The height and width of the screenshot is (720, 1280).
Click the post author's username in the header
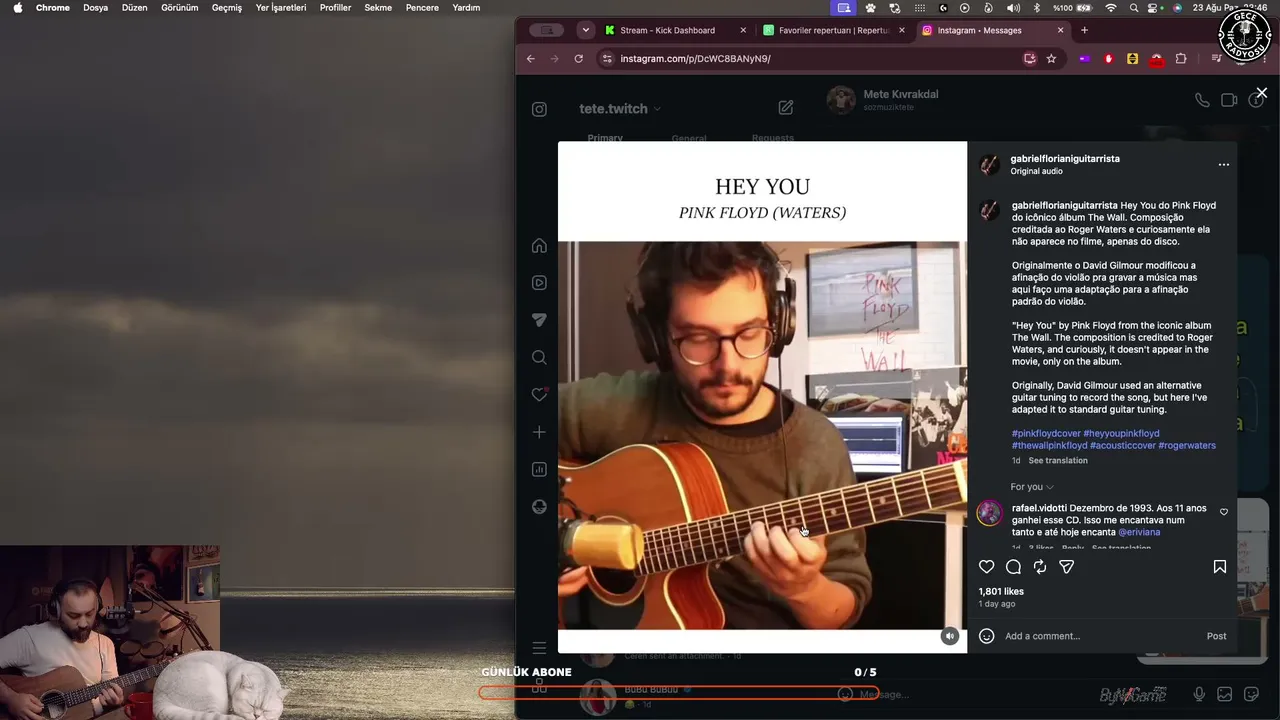pos(1065,159)
